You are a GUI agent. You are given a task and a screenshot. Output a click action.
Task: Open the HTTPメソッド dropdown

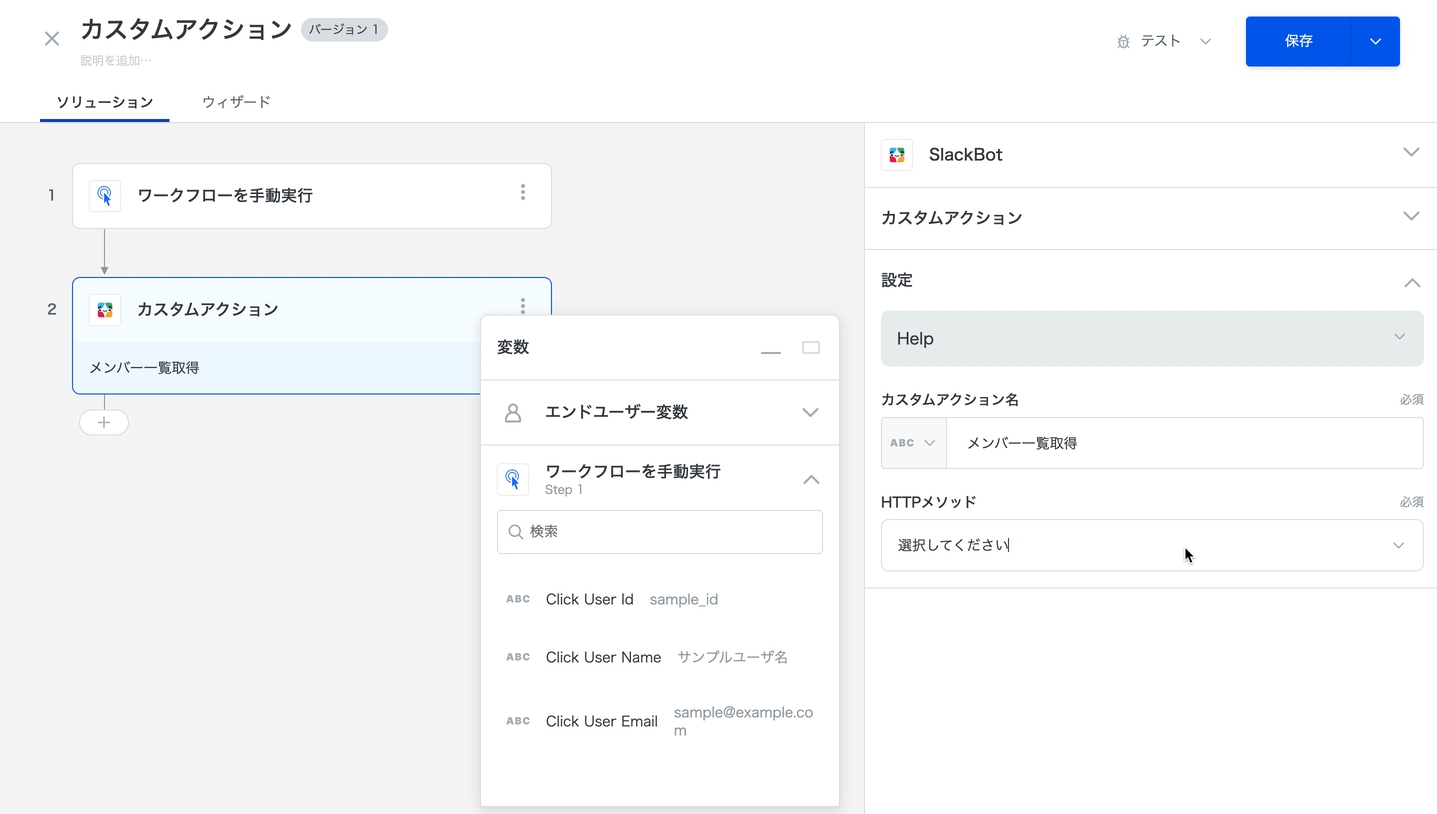(x=1151, y=545)
